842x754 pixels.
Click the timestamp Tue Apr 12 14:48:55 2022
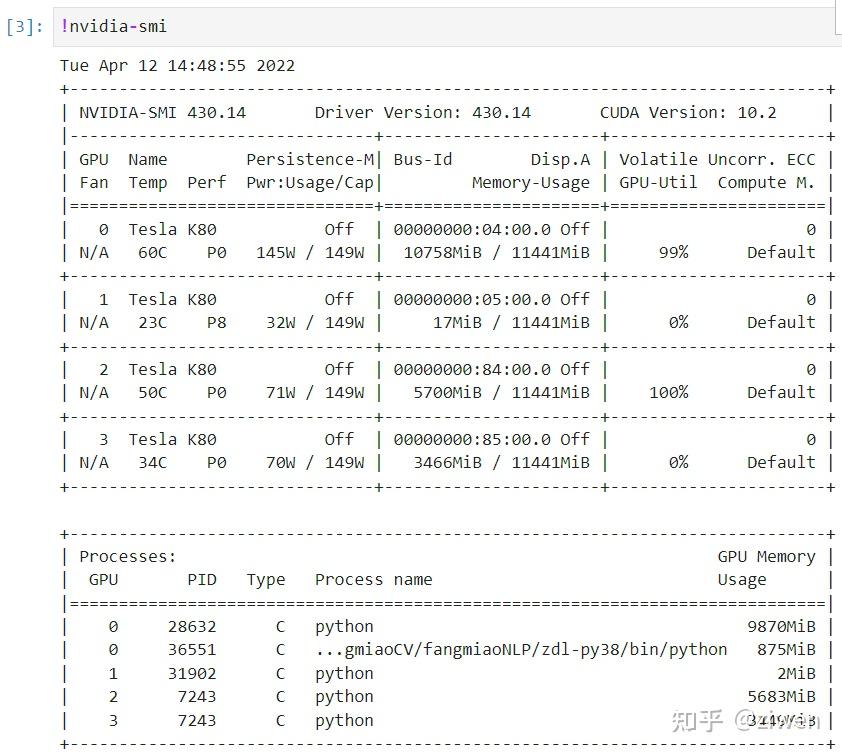(x=177, y=66)
